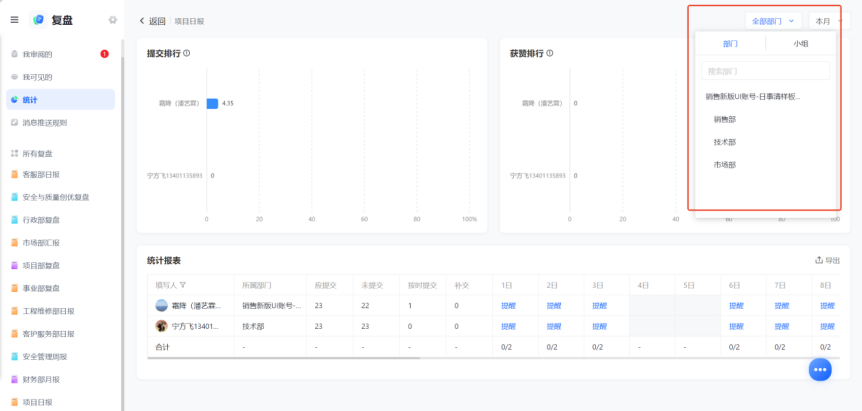Click the eye icon beside 我可见的
Viewport: 862px width, 411px height.
coord(15,77)
